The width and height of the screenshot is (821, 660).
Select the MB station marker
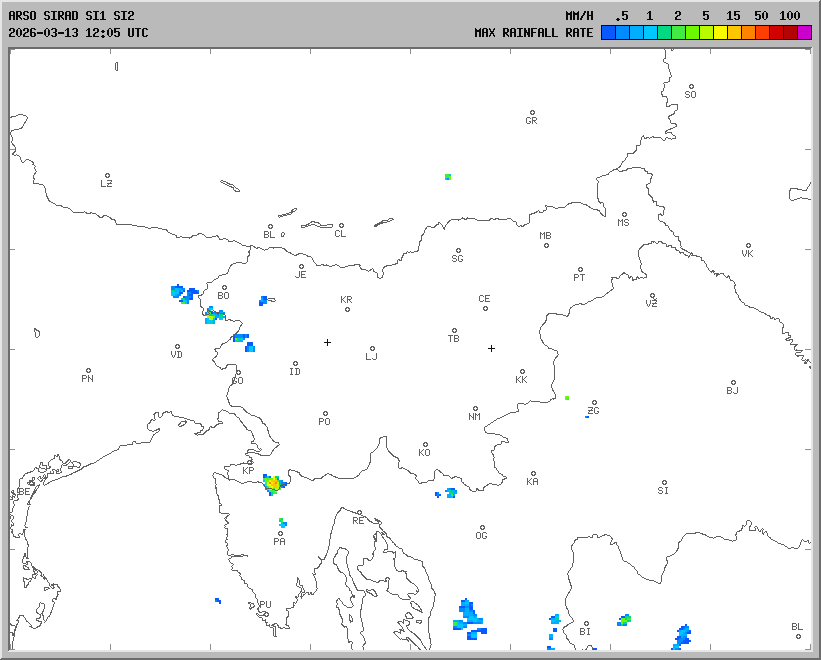(x=546, y=245)
